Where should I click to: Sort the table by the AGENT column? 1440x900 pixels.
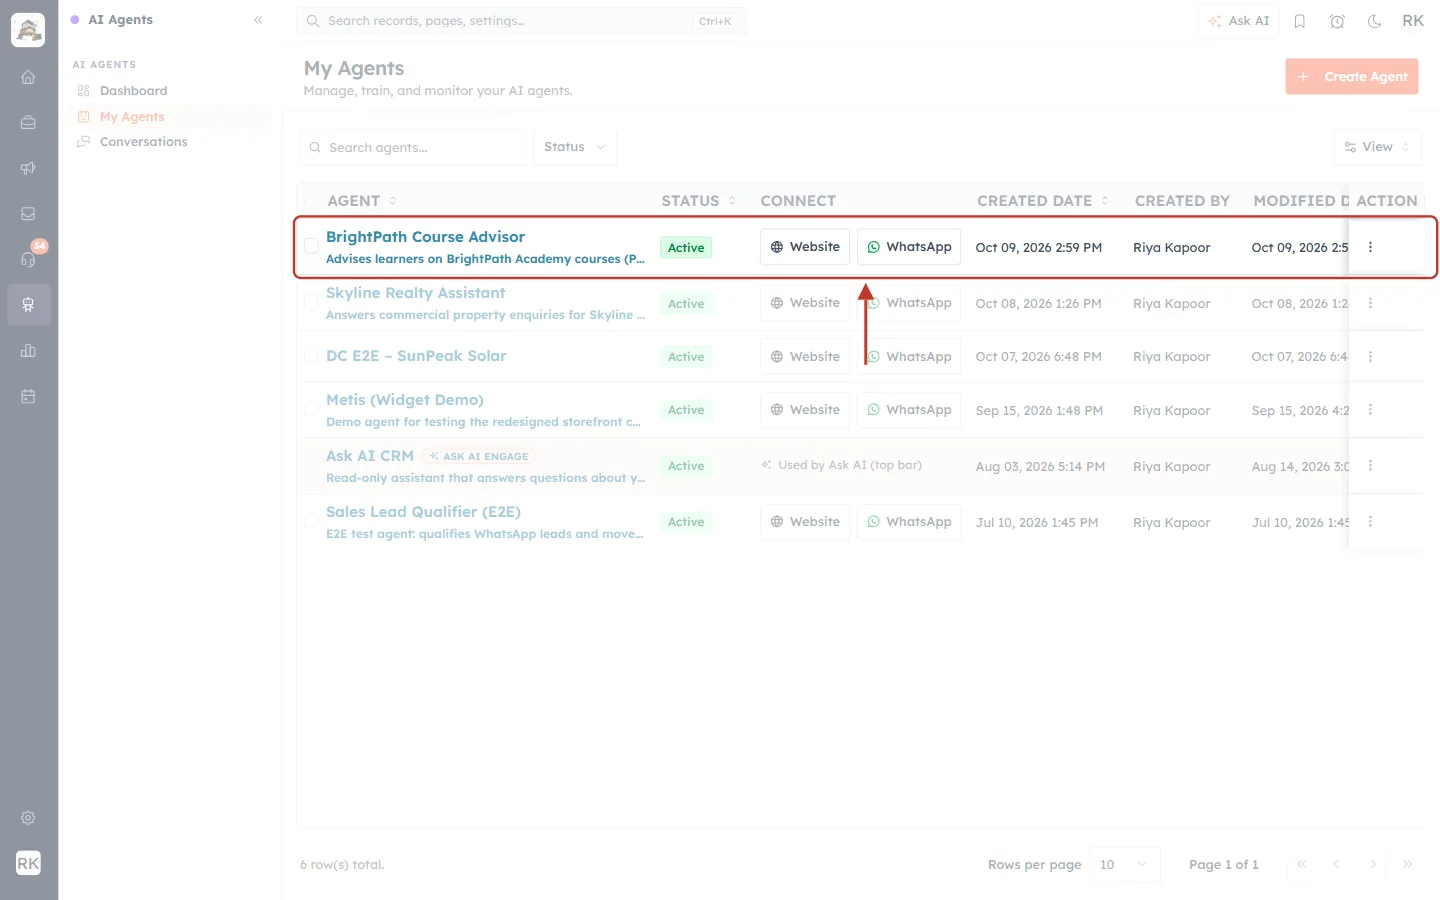click(x=362, y=201)
